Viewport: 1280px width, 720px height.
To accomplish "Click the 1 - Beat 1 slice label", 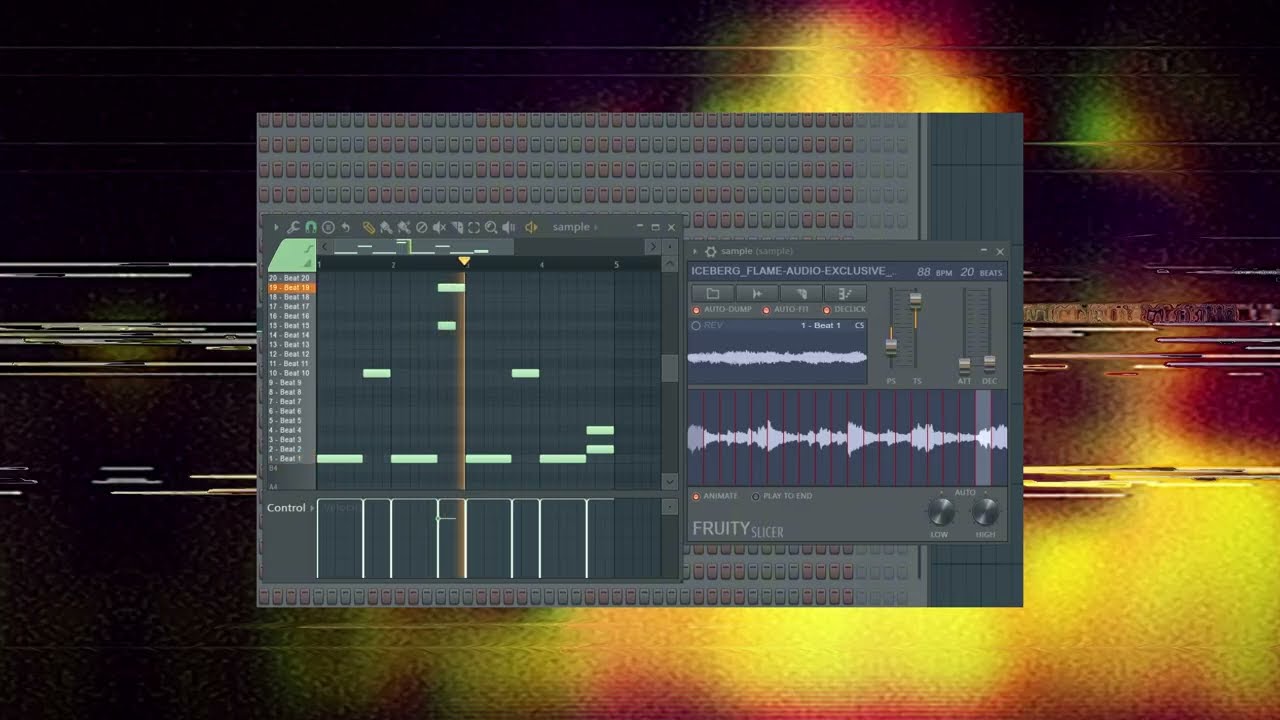I will coord(820,326).
